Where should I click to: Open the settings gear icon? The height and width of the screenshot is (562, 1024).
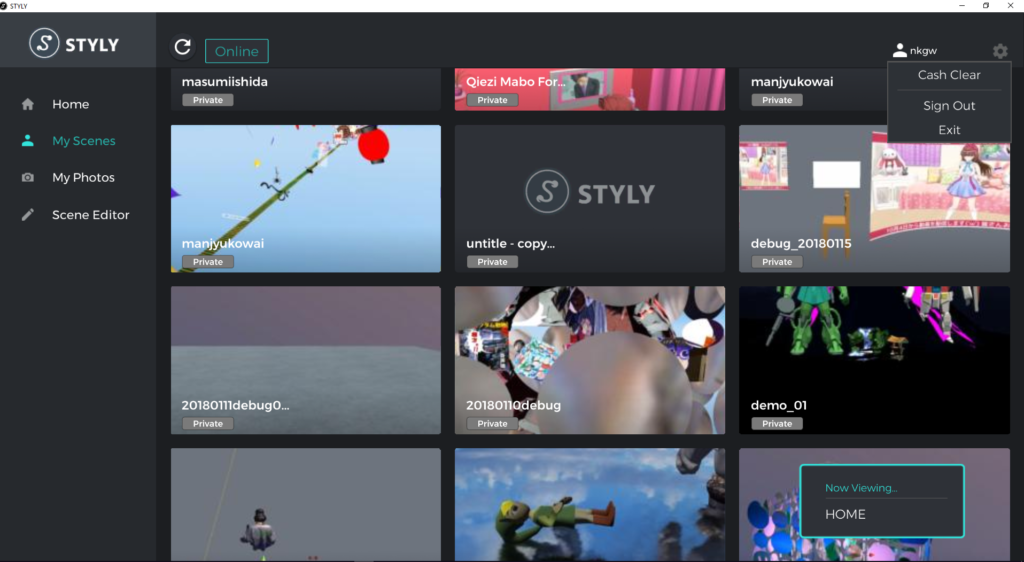(x=1000, y=51)
